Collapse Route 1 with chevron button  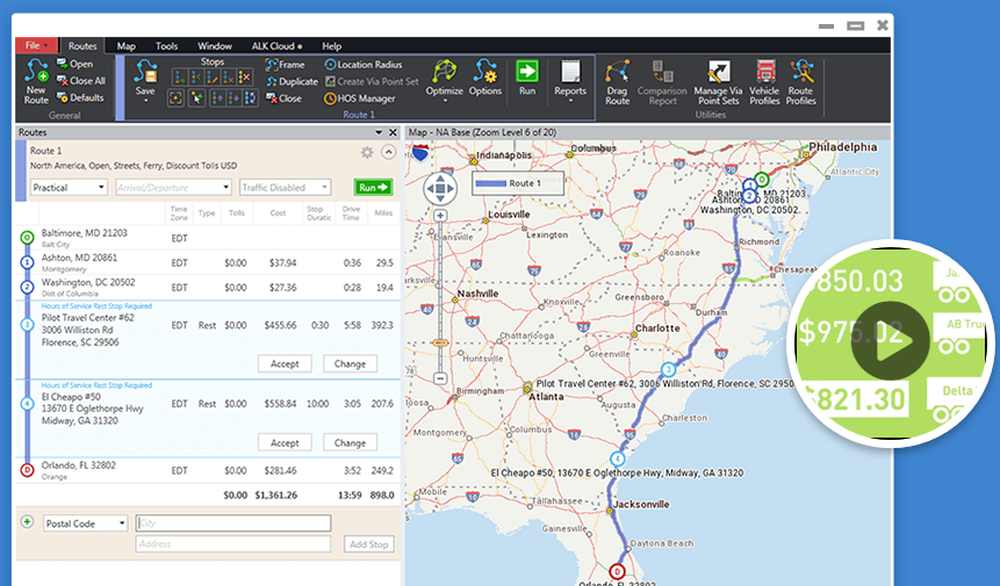(x=388, y=152)
